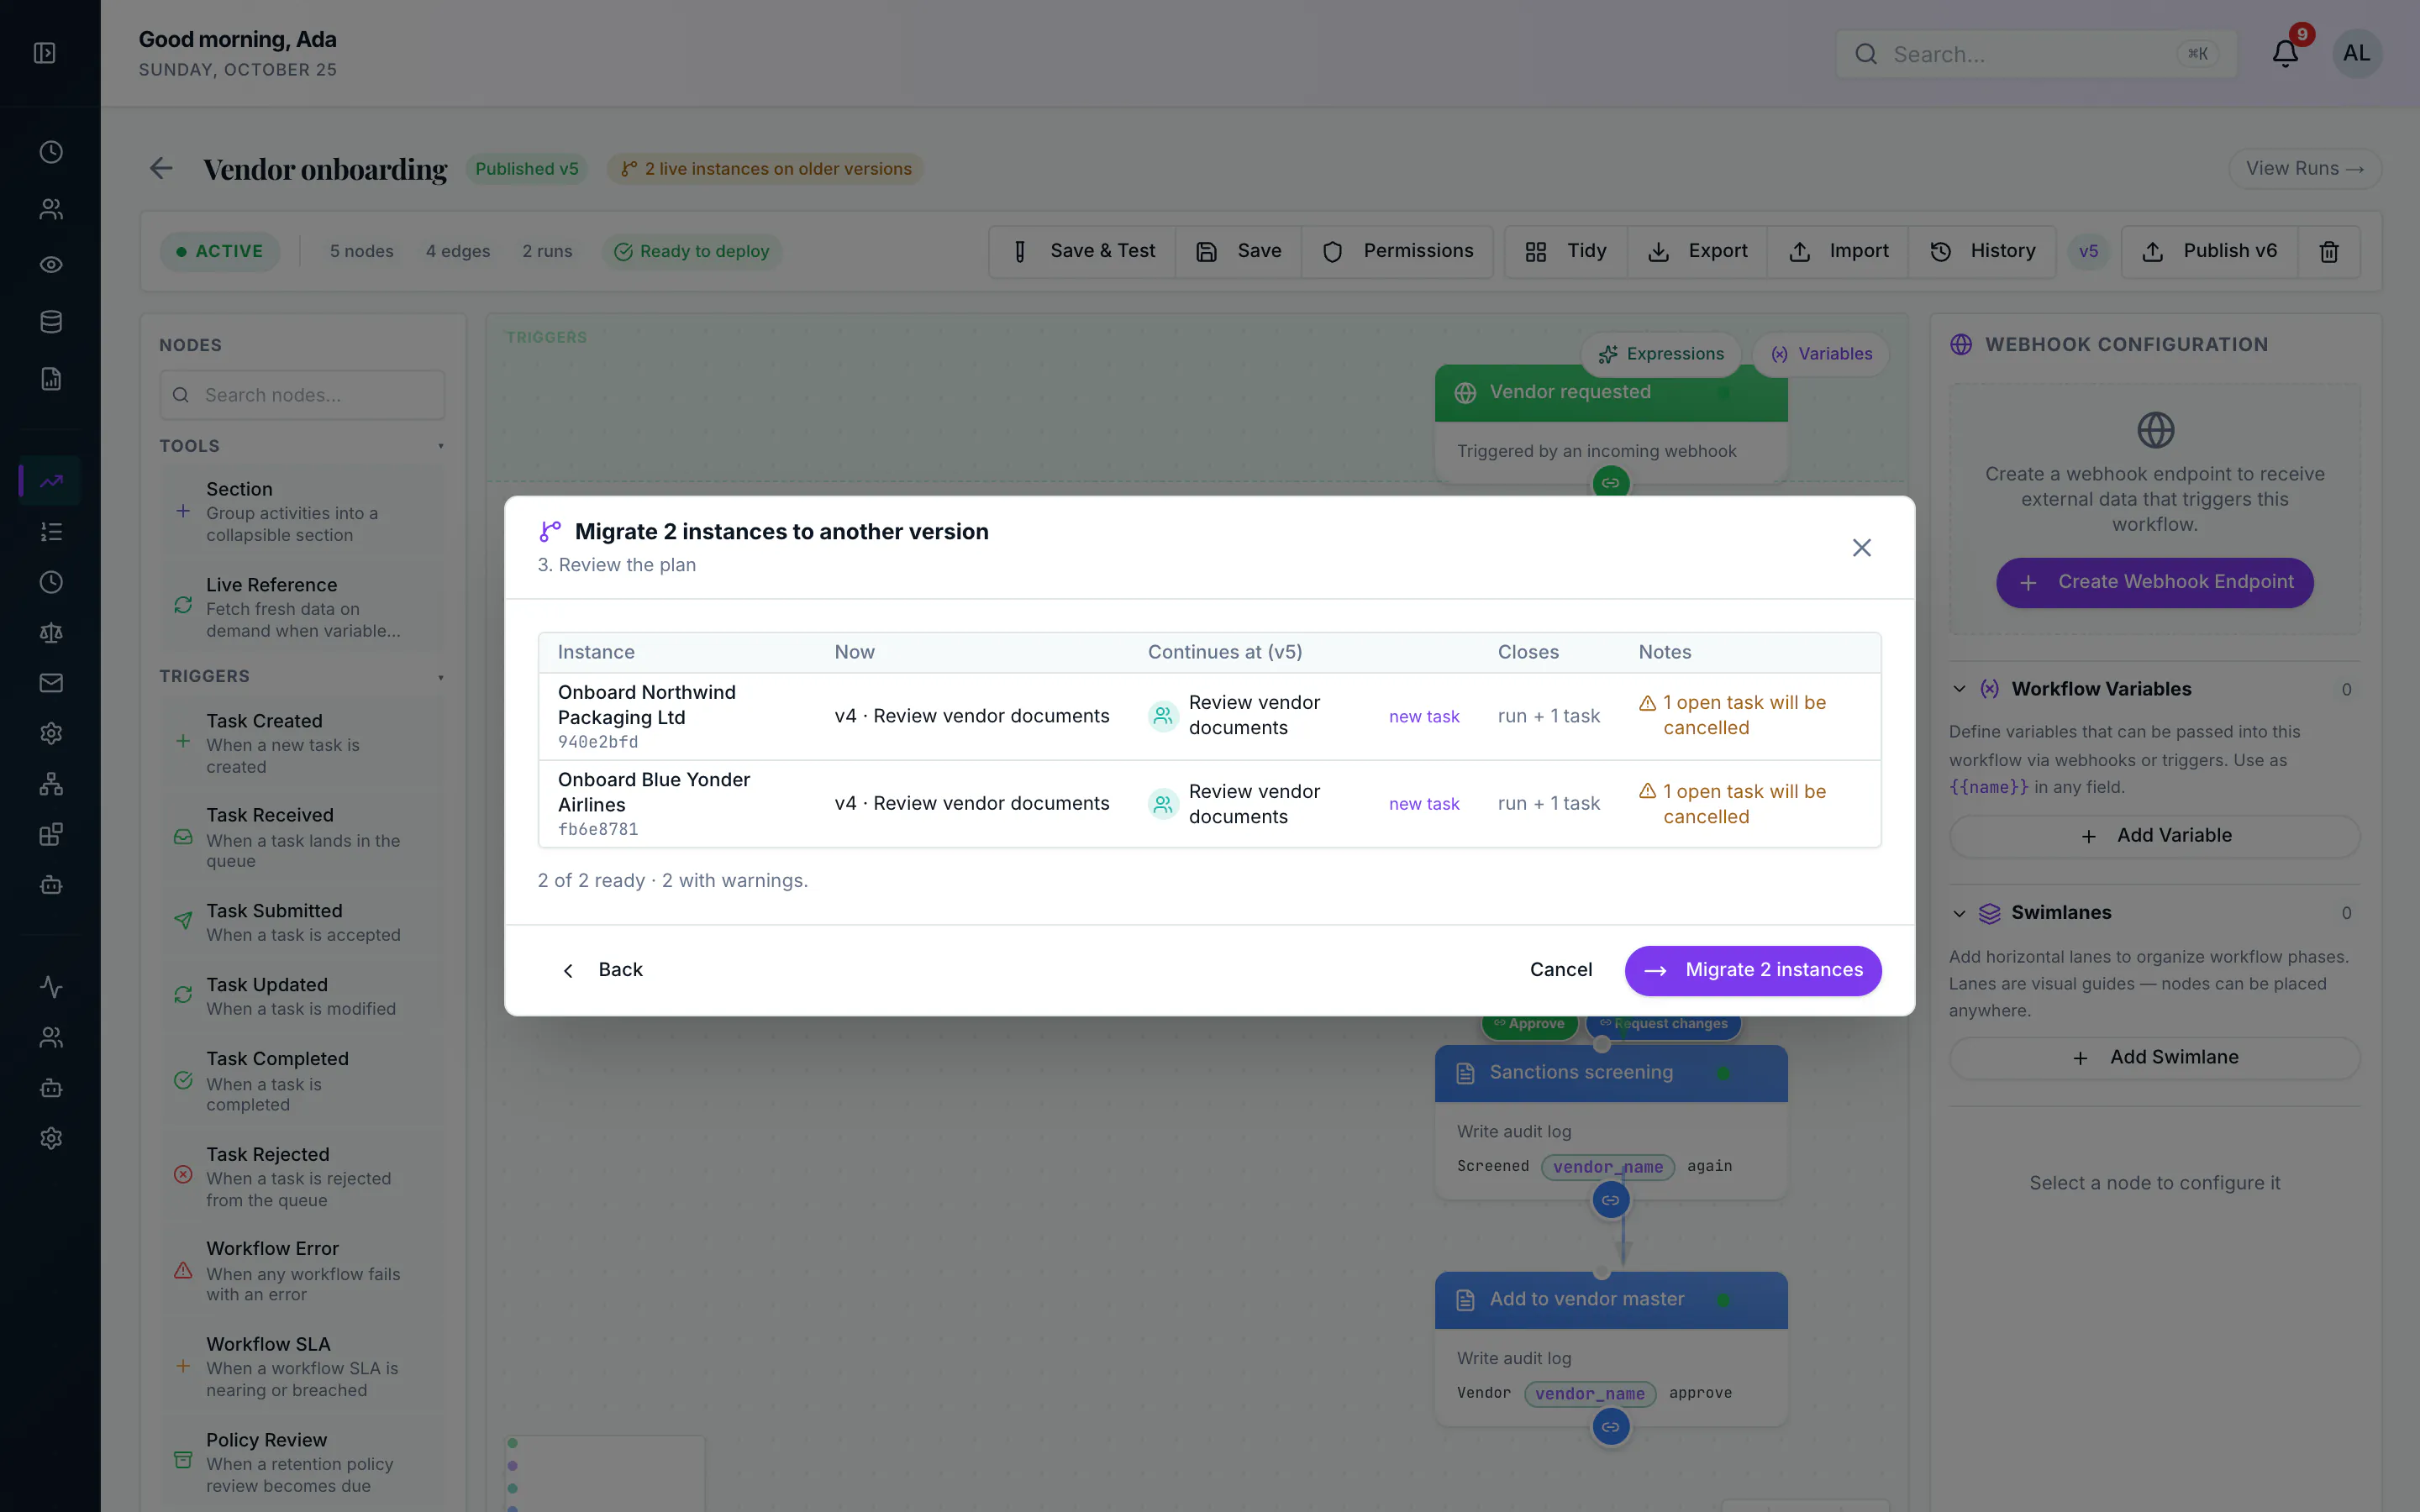Image resolution: width=2420 pixels, height=1512 pixels.
Task: Focus the Search nodes input
Action: click(x=302, y=395)
